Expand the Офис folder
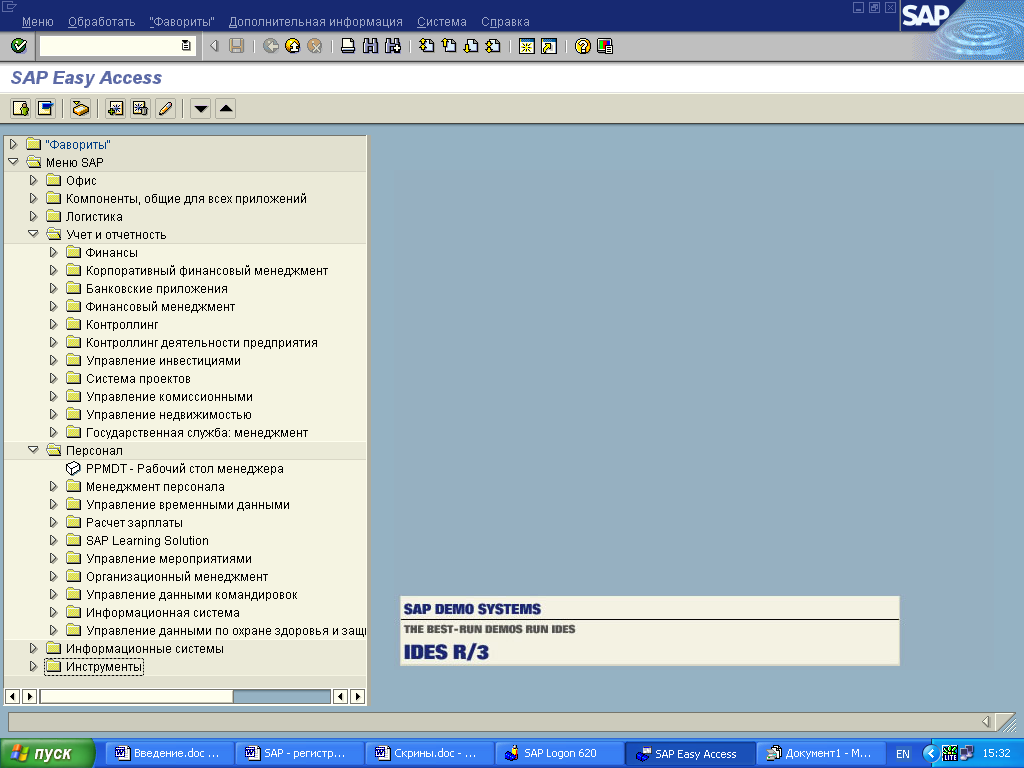 pyautogui.click(x=33, y=180)
